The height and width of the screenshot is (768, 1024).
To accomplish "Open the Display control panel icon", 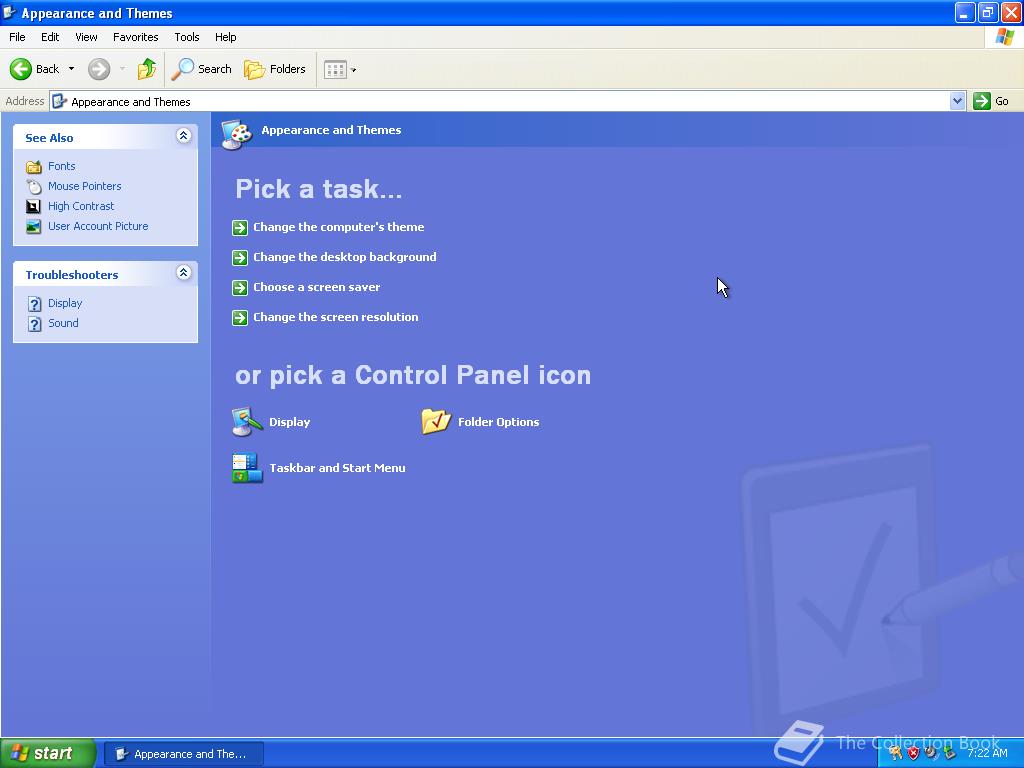I will tap(247, 422).
